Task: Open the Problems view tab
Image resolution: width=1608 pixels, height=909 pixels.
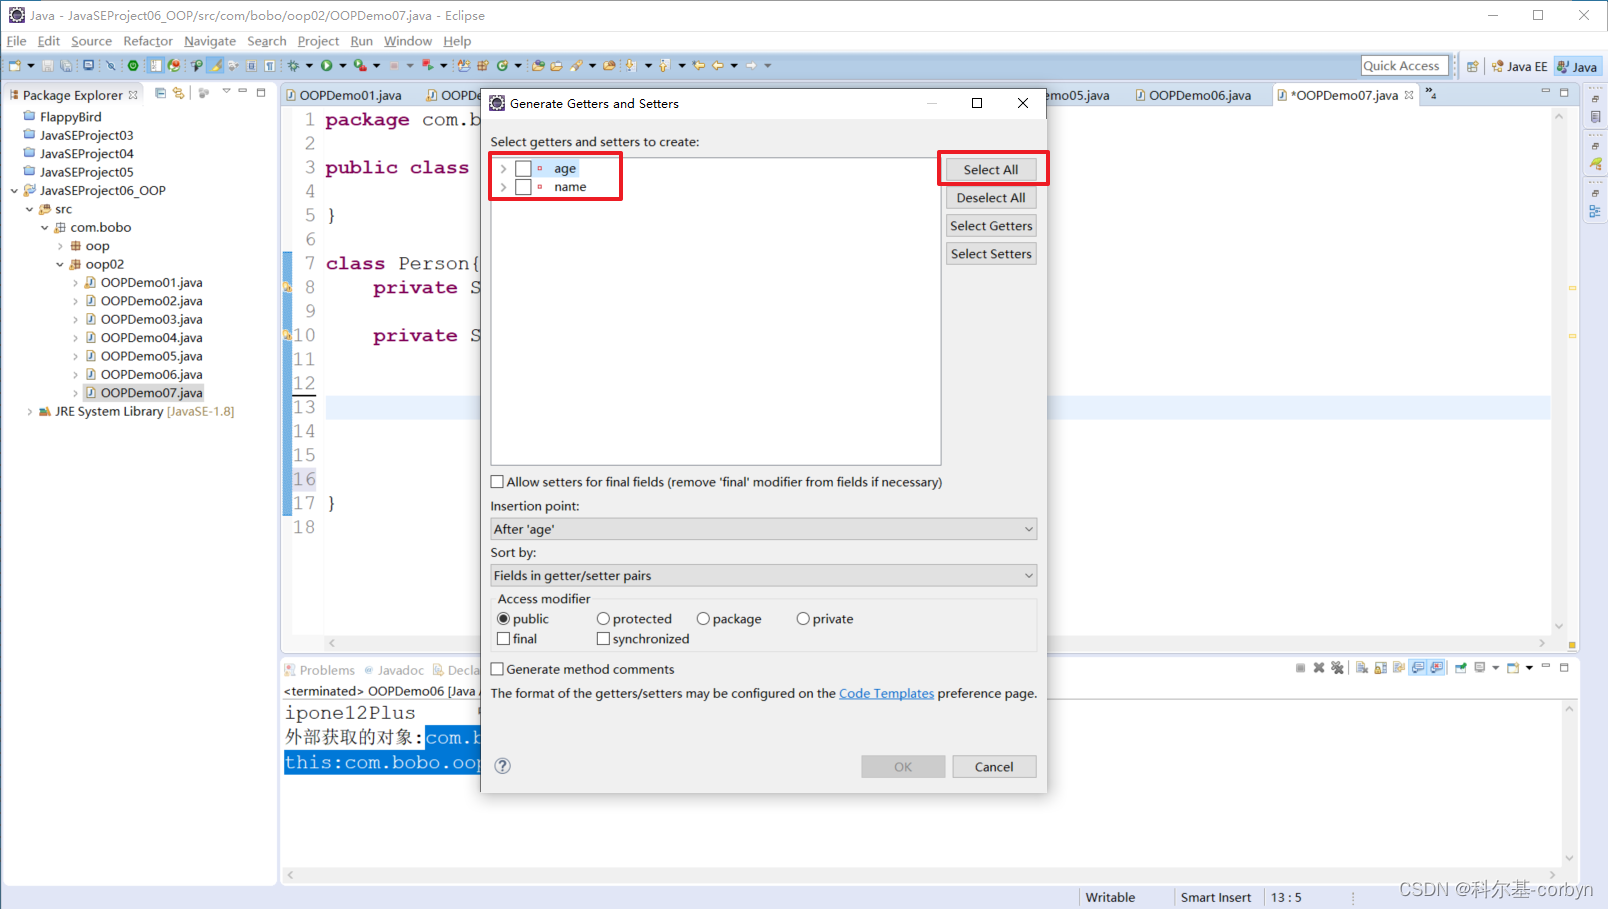Action: tap(319, 670)
